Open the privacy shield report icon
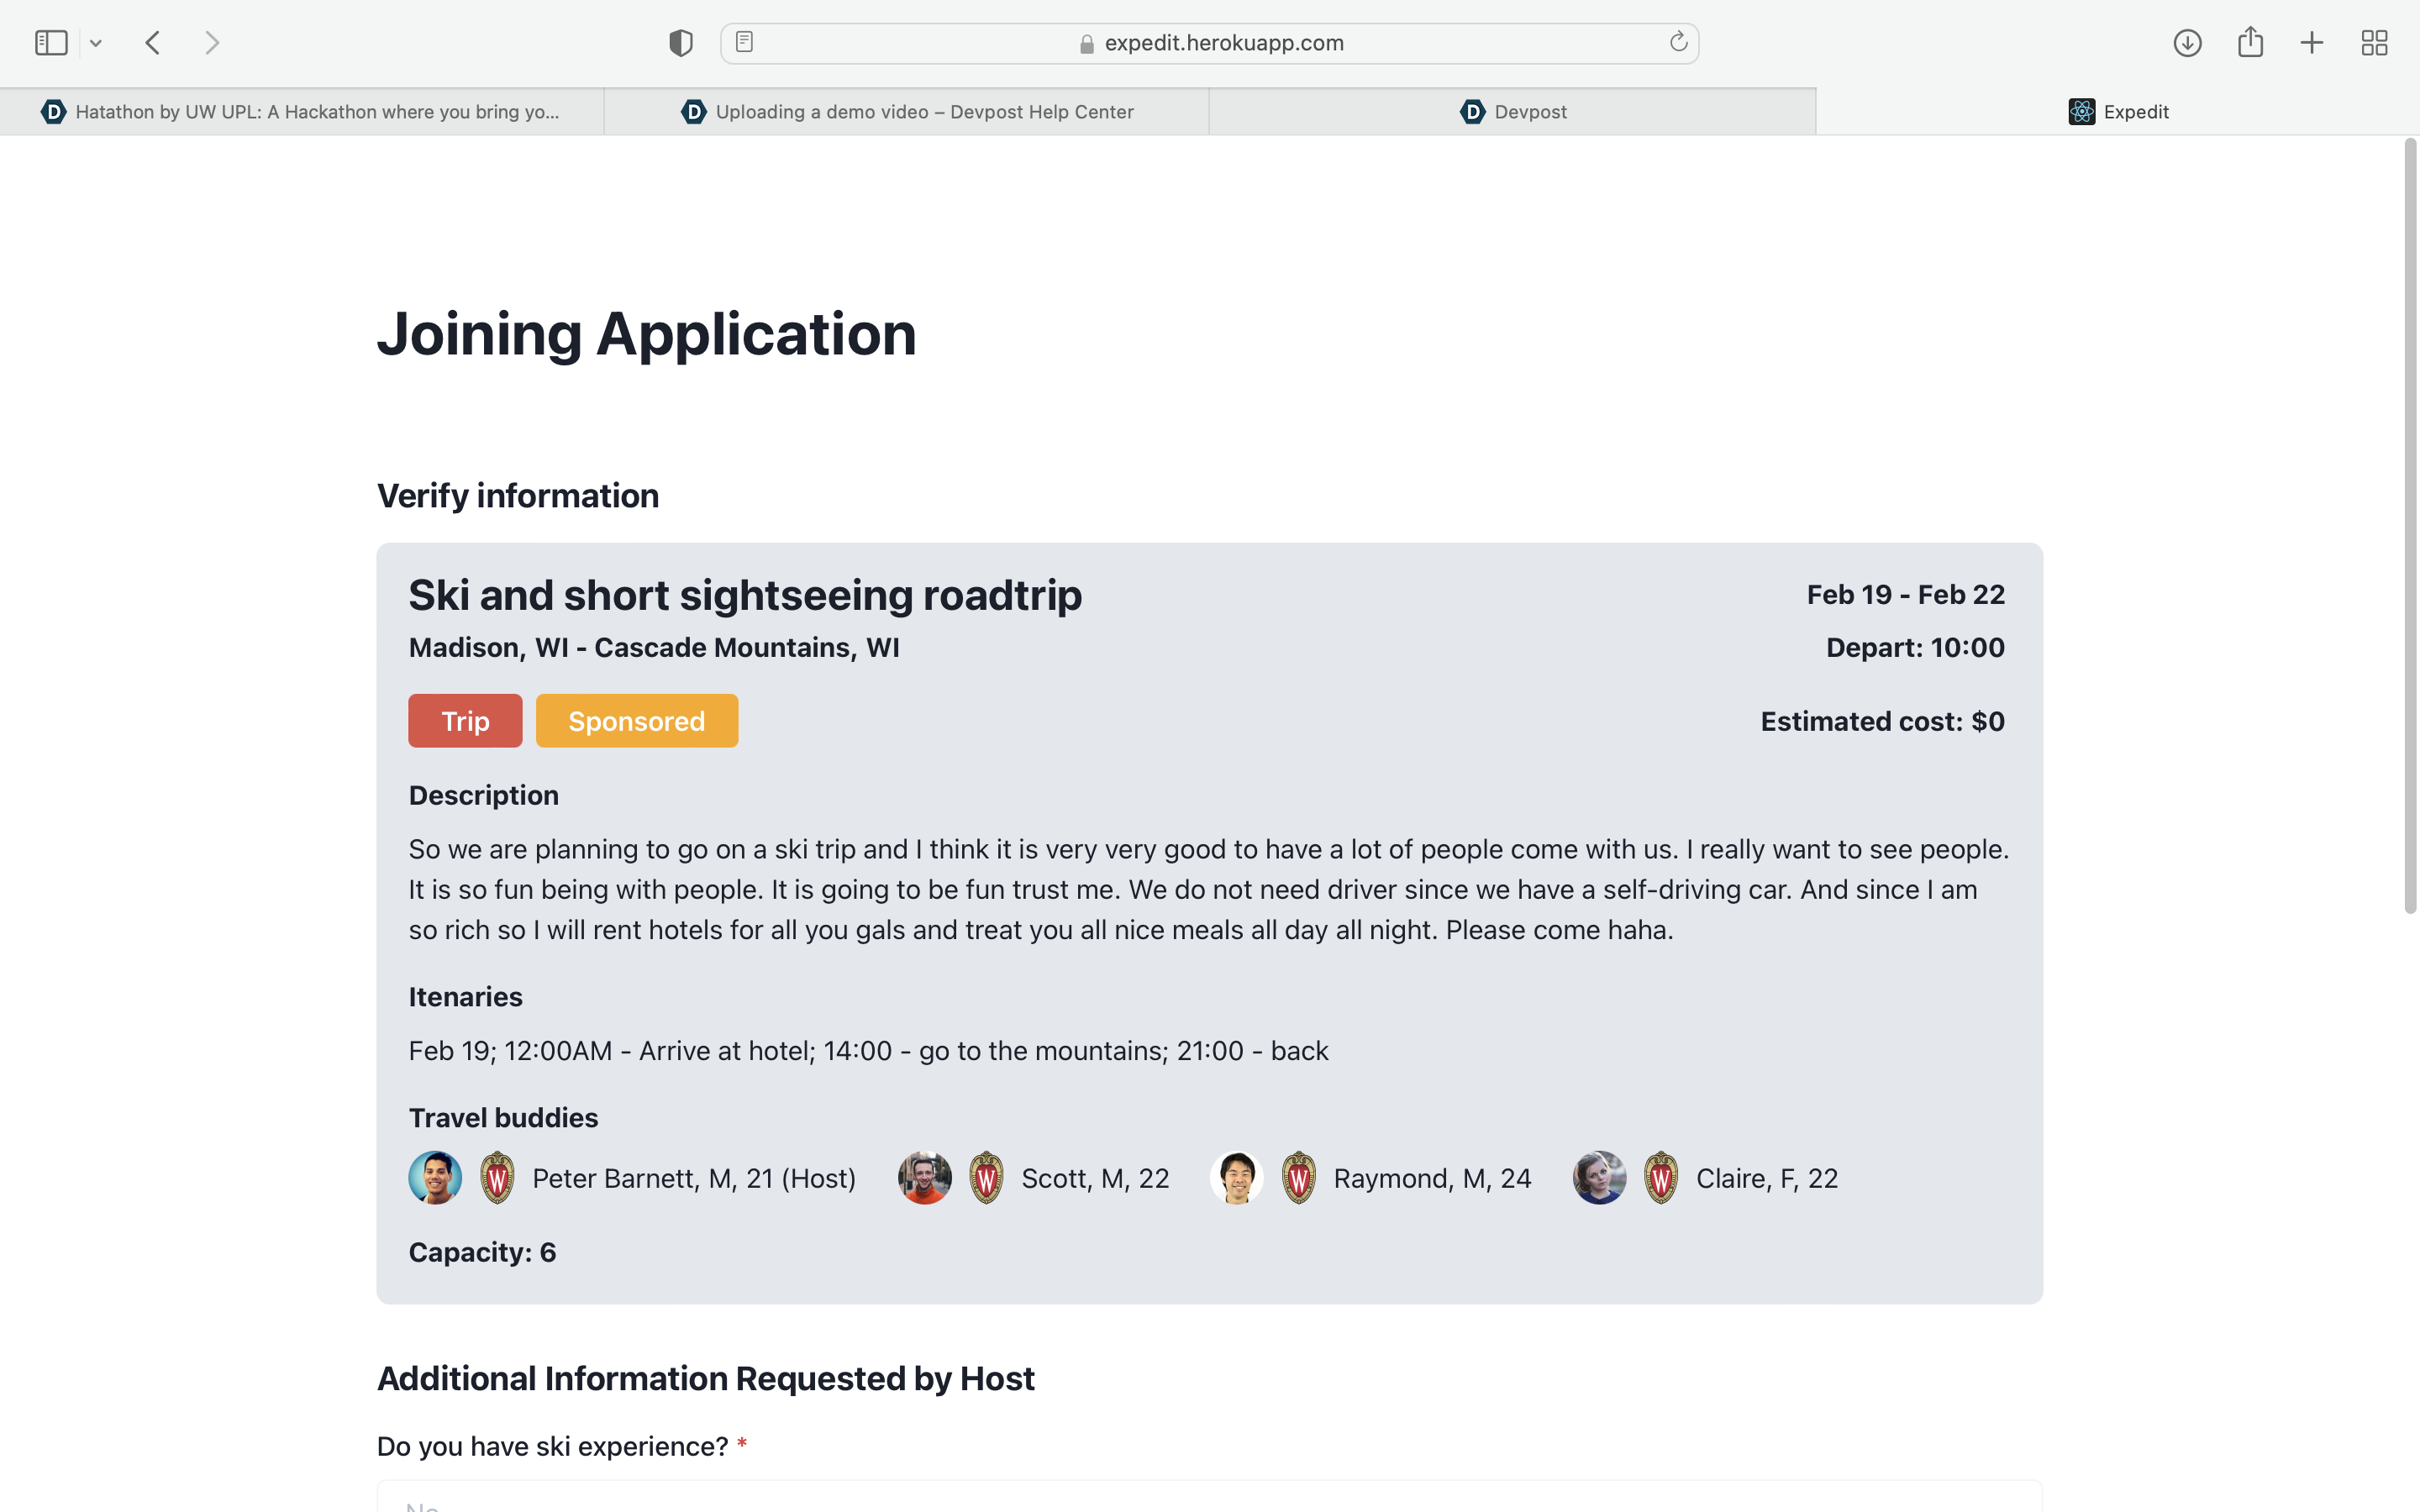The height and width of the screenshot is (1512, 2420). tap(680, 43)
